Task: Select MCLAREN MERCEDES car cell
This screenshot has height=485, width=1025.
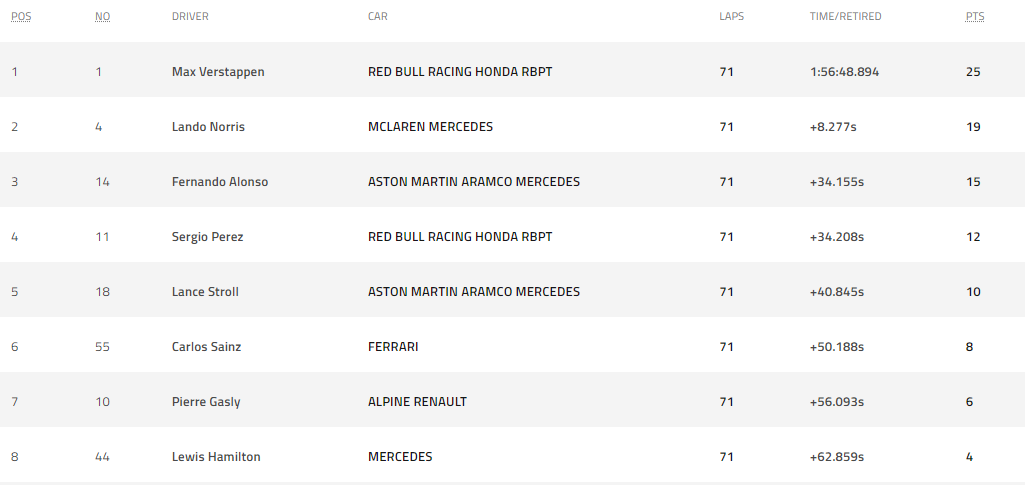Action: tap(431, 127)
